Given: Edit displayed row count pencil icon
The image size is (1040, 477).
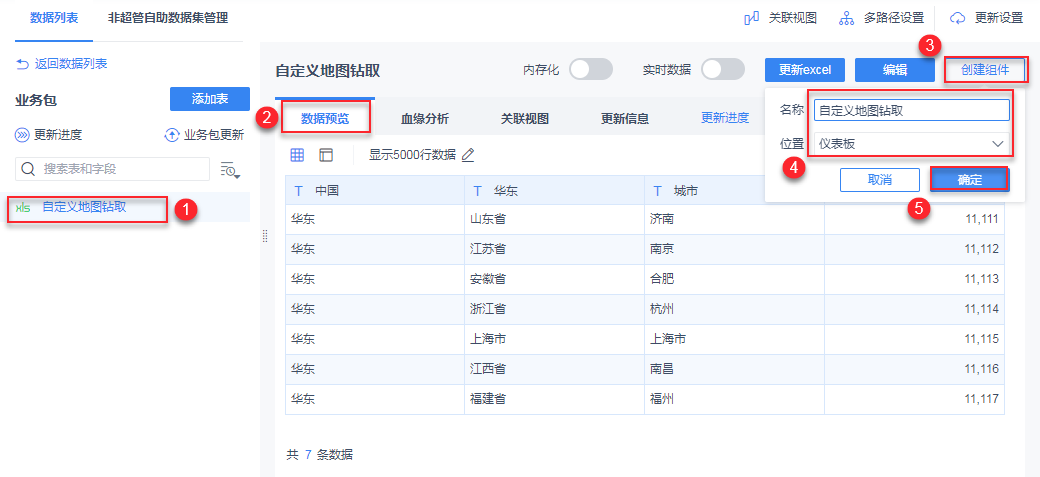Looking at the screenshot, I should [x=468, y=155].
